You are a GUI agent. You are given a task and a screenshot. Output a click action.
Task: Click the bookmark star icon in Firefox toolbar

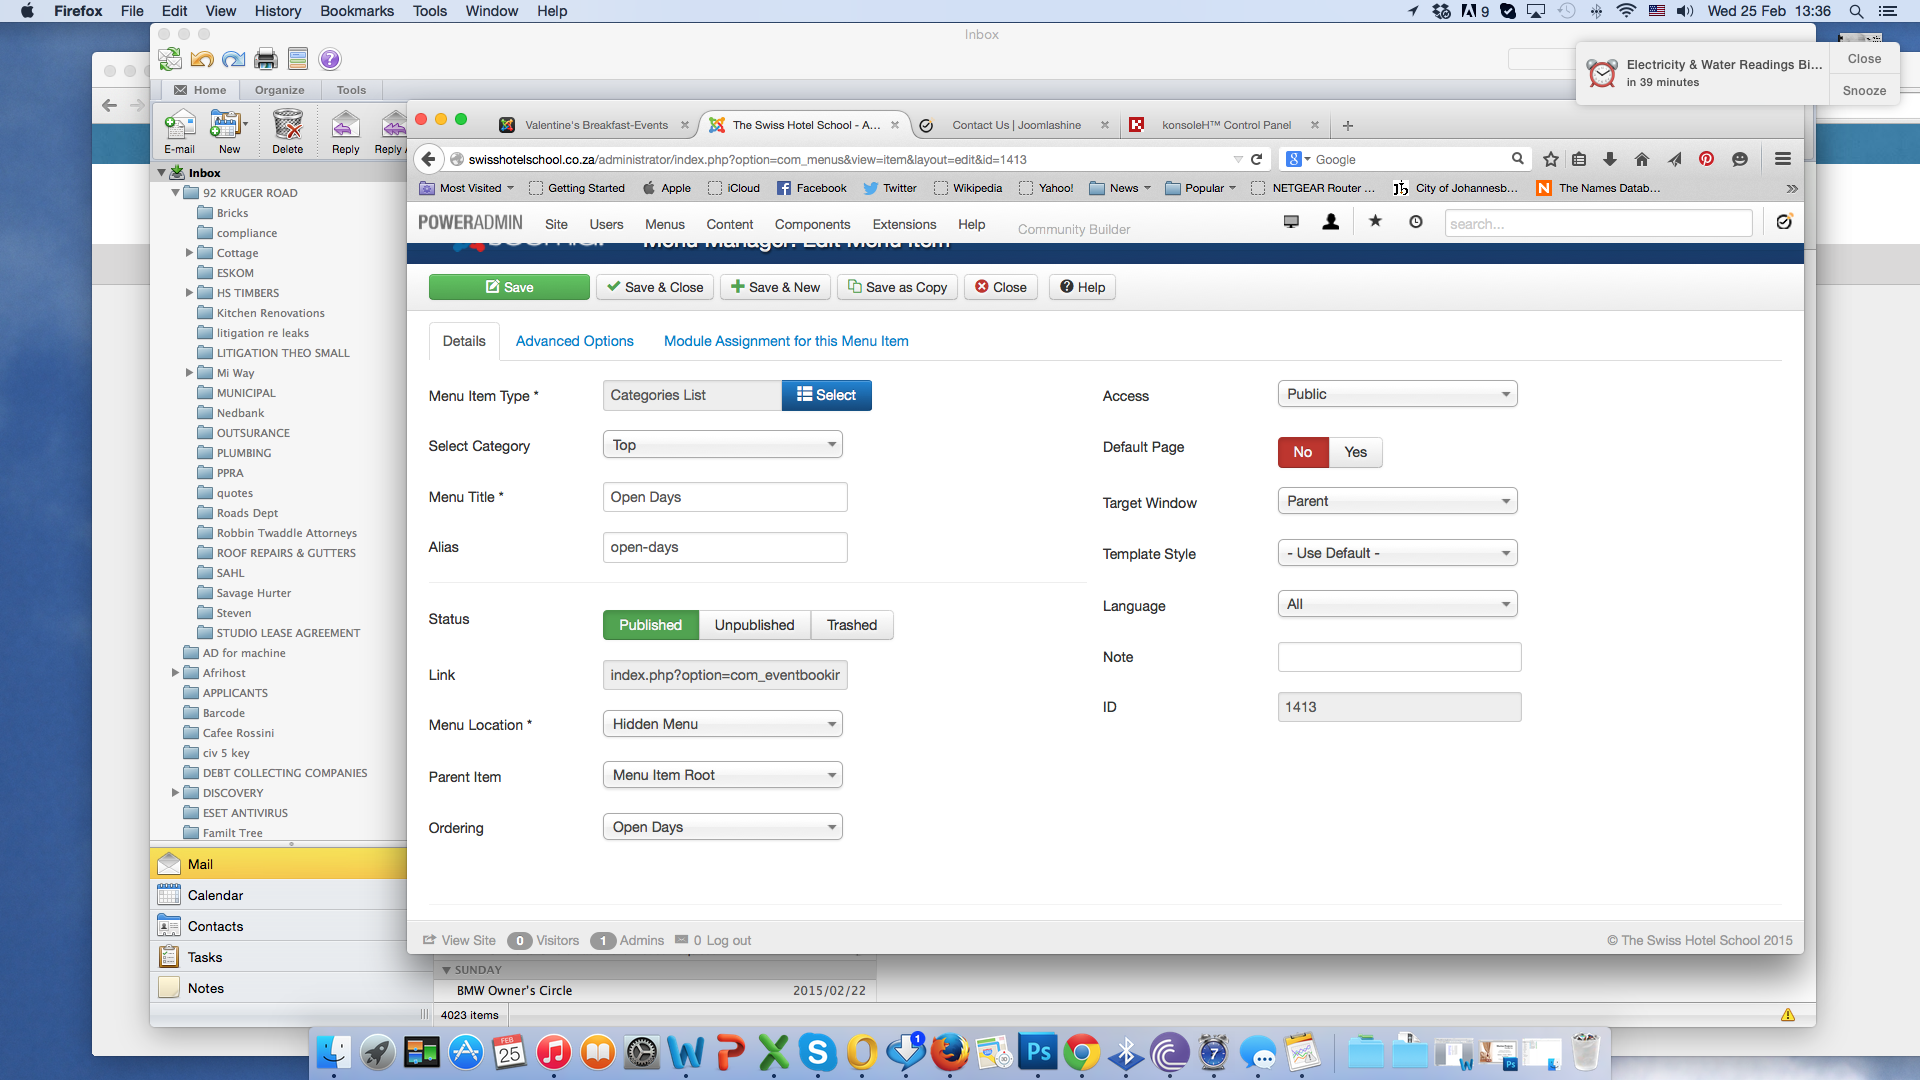(1550, 159)
